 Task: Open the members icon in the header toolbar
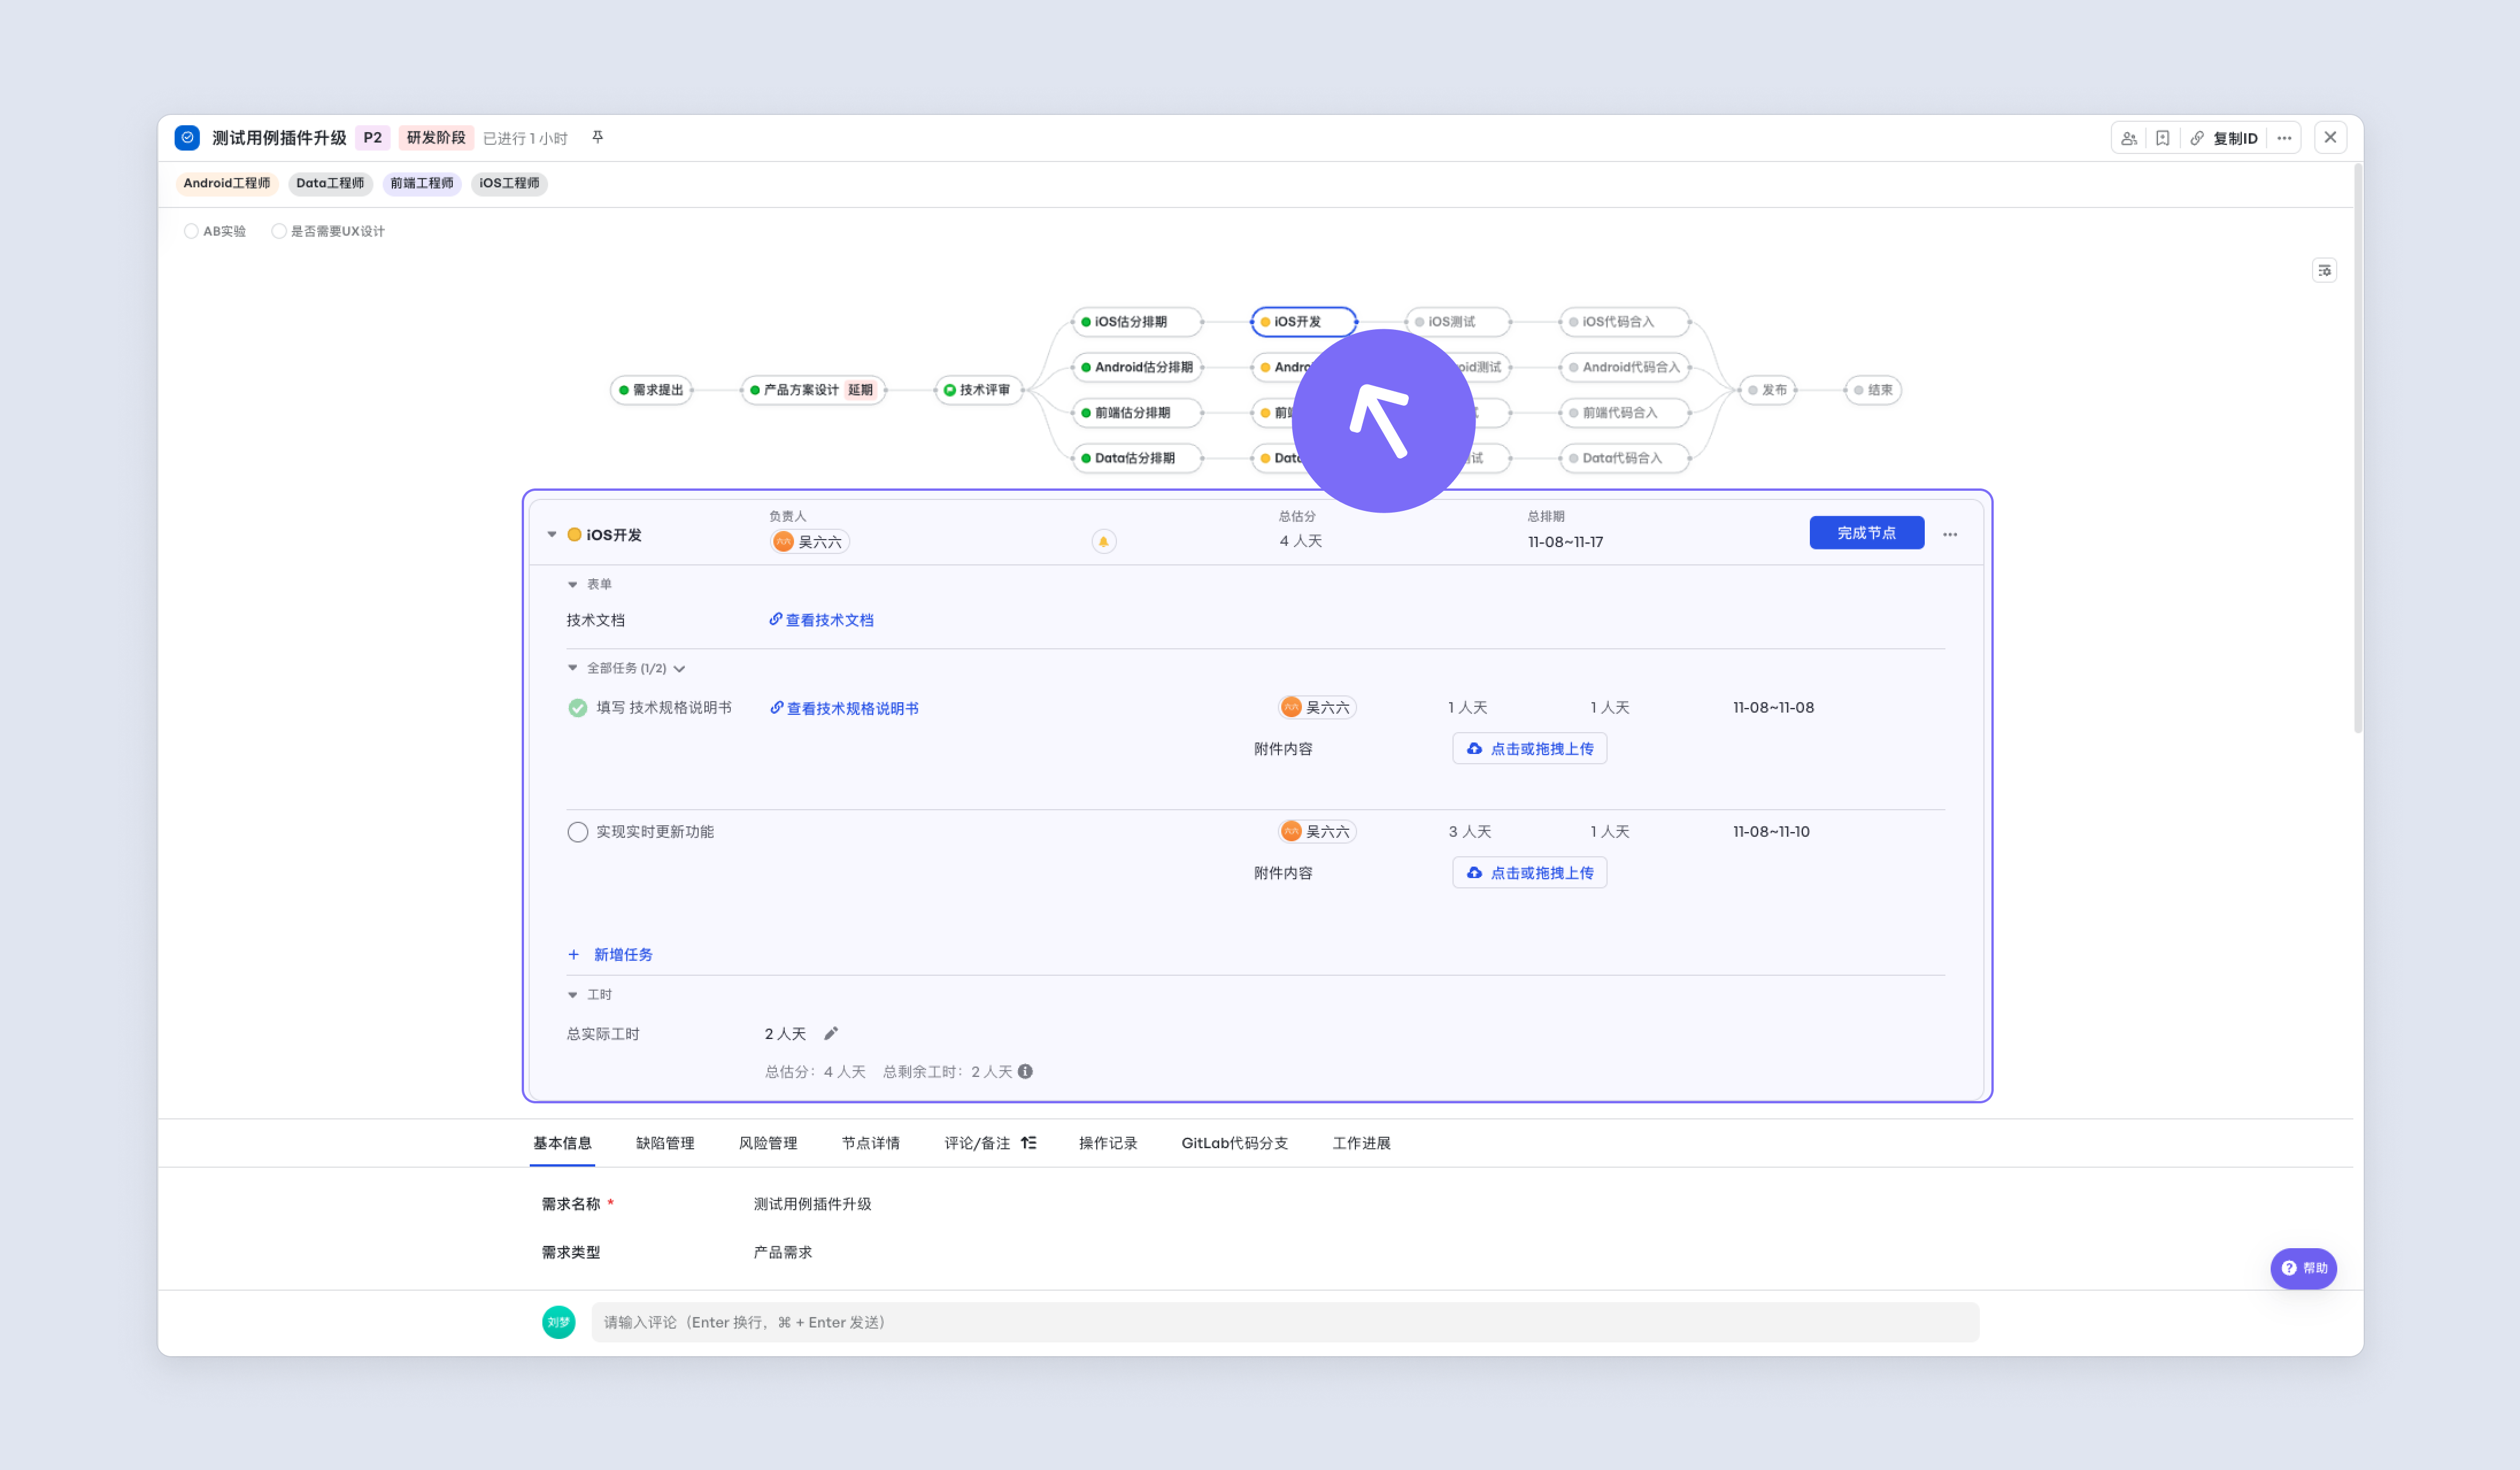coord(2129,138)
